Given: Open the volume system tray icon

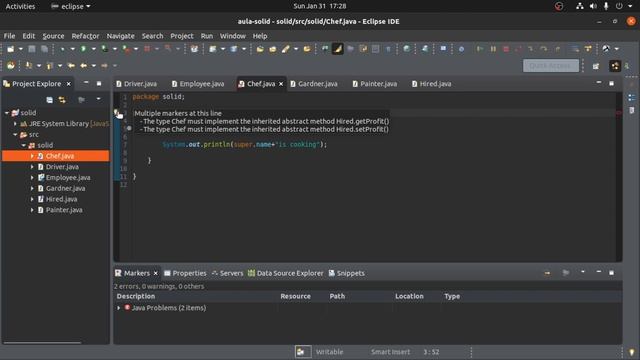Looking at the screenshot, I should coord(593,6).
